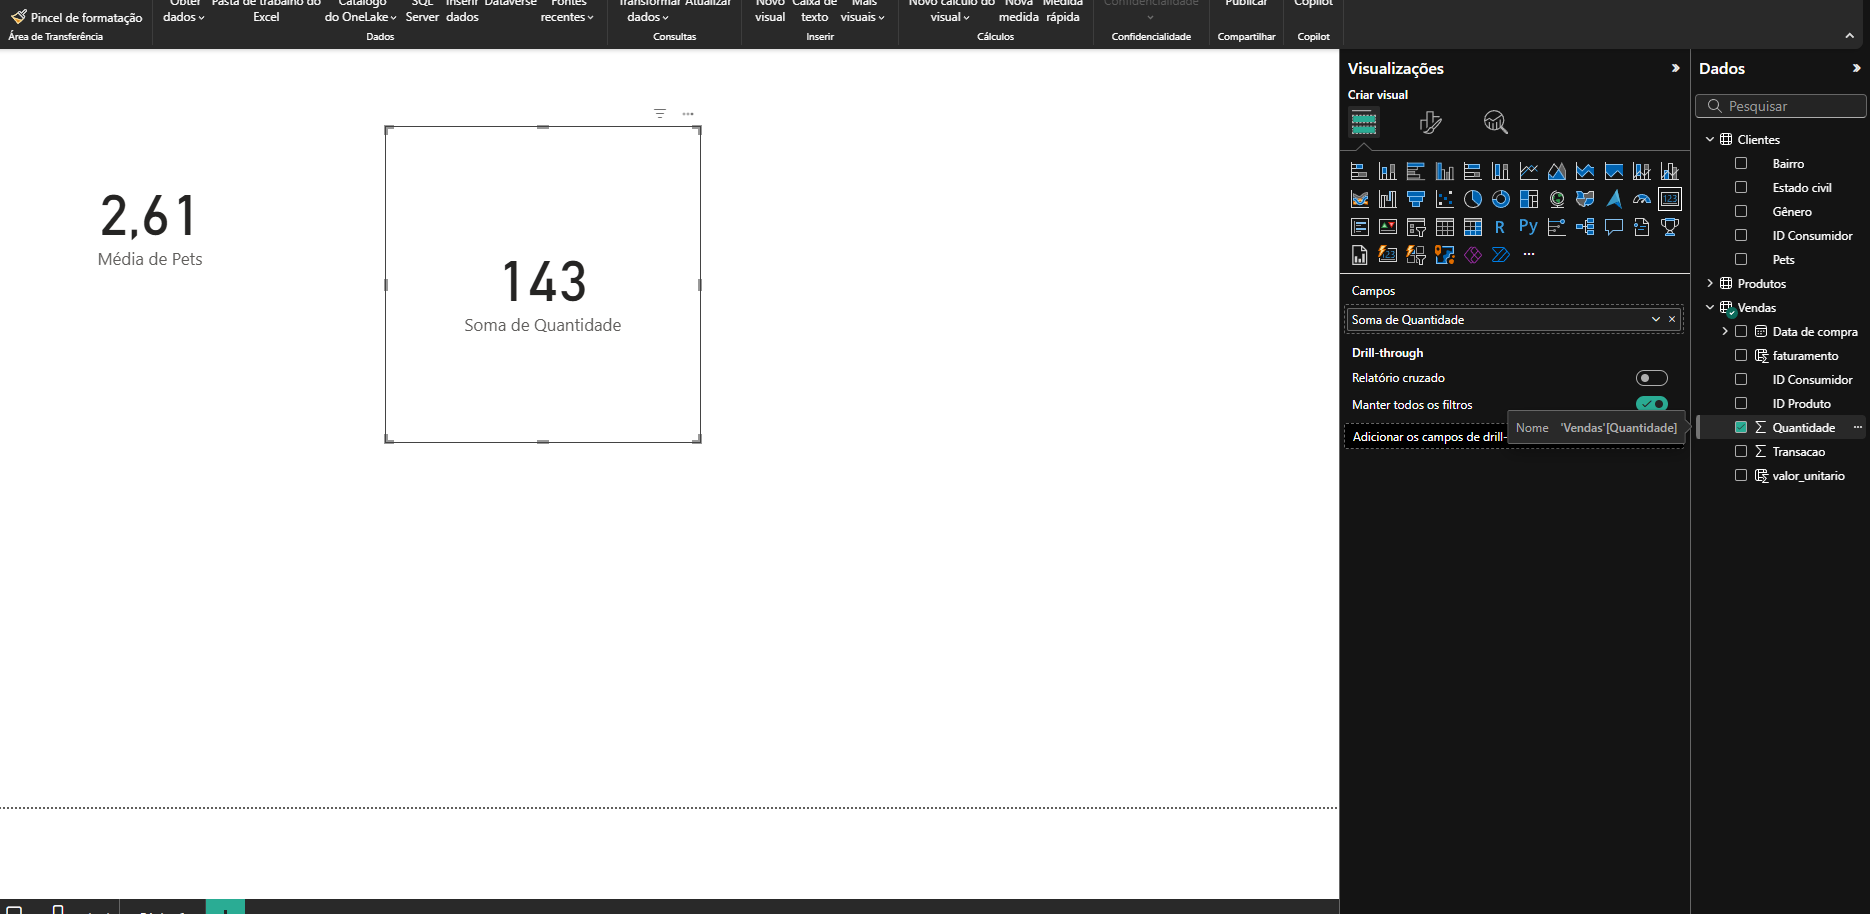Open the Soma de Quantidade field dropdown
This screenshot has width=1870, height=914.
1656,319
